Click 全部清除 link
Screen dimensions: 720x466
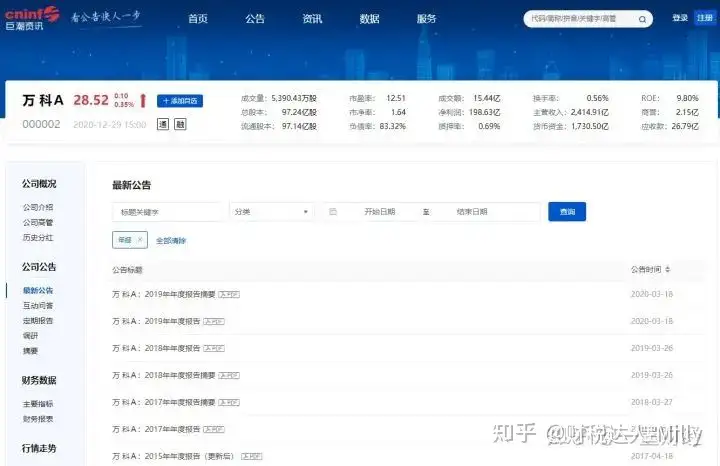171,241
